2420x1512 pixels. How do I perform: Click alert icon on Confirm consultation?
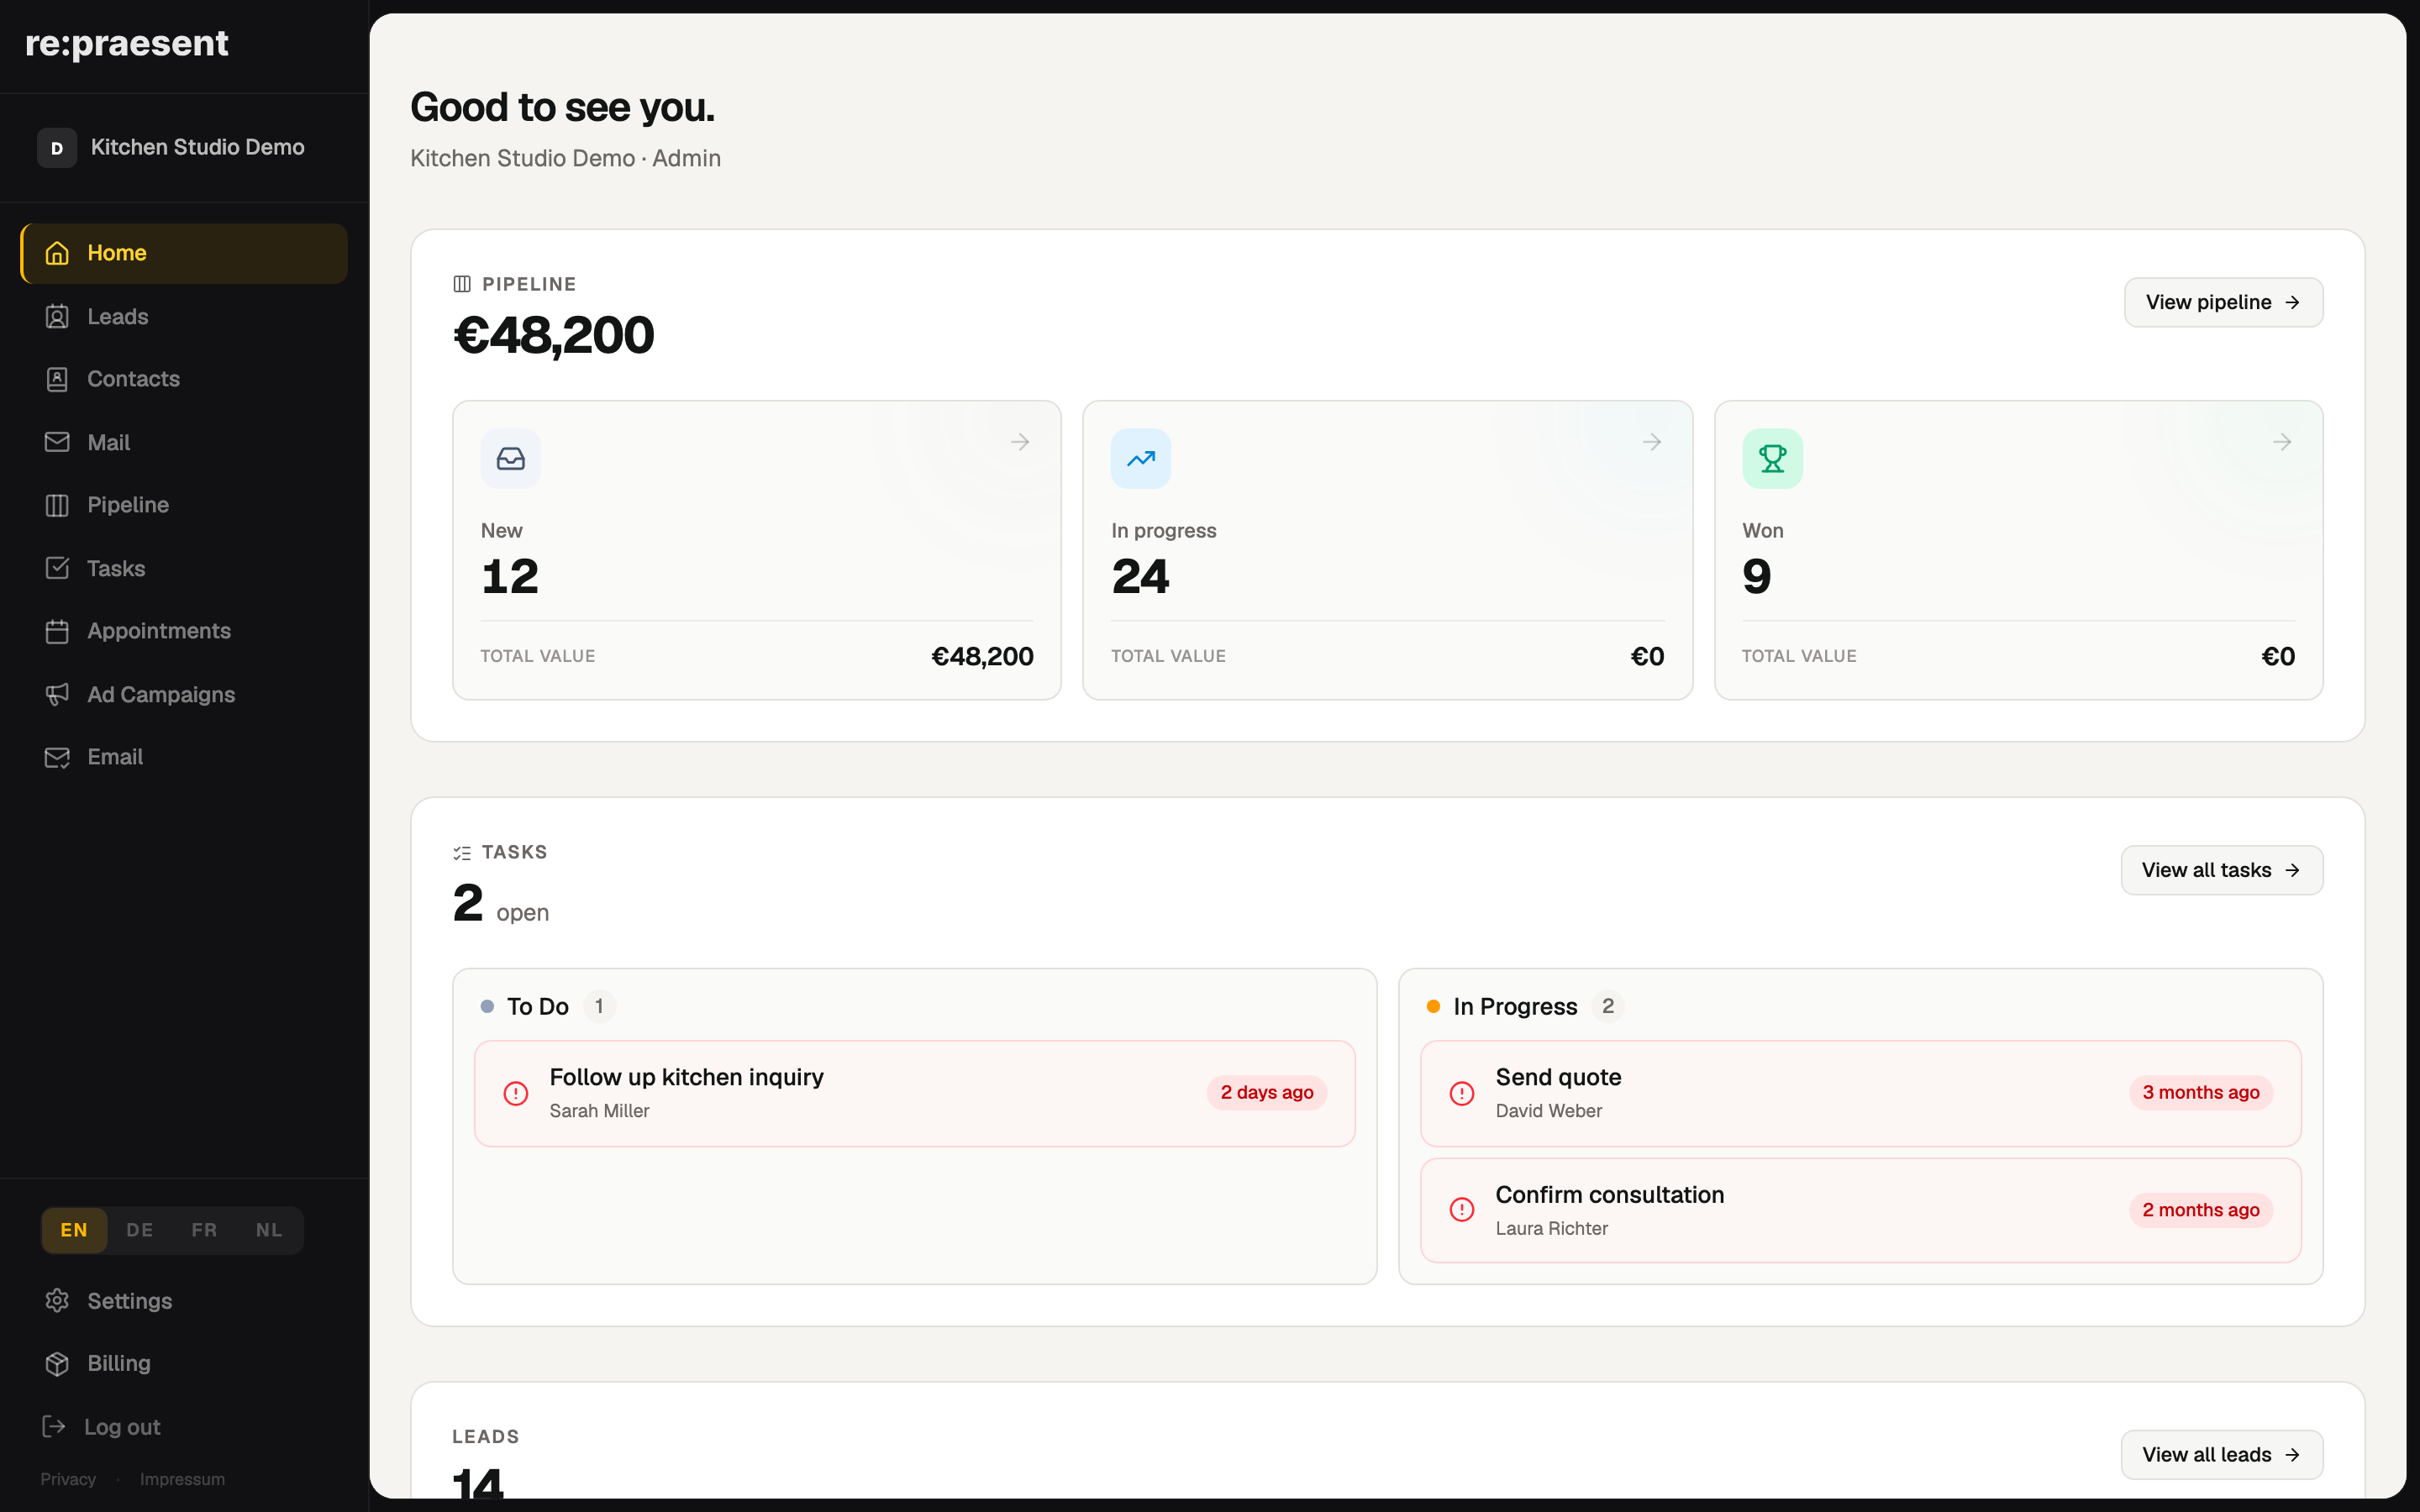1462,1210
